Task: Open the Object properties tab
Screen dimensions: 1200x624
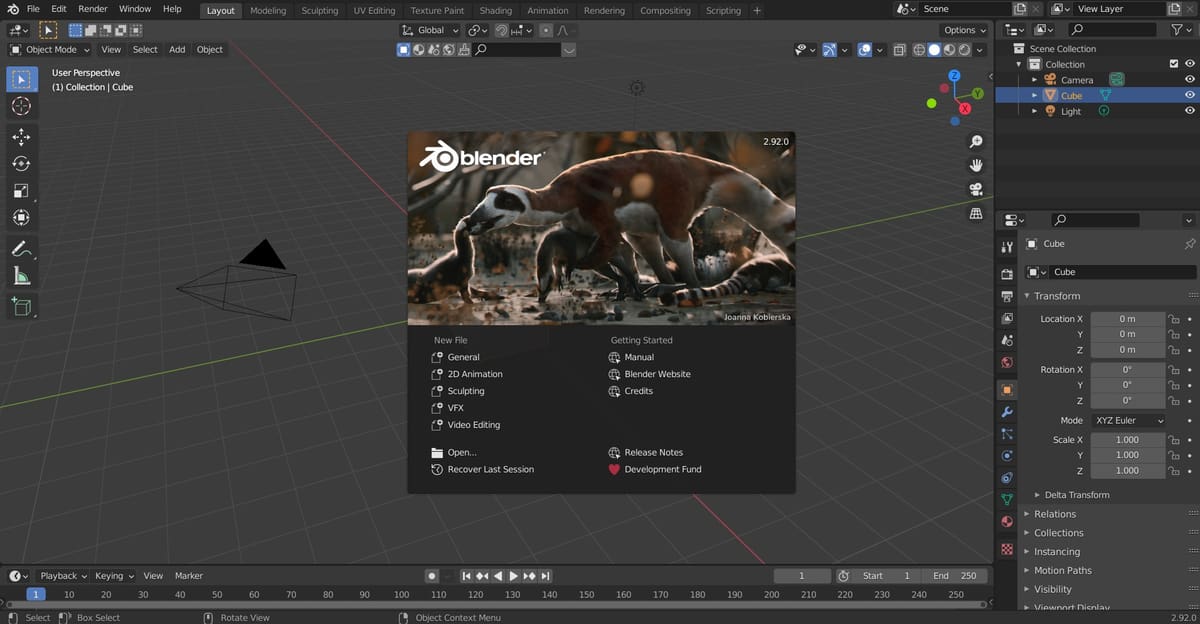Action: coord(1007,390)
